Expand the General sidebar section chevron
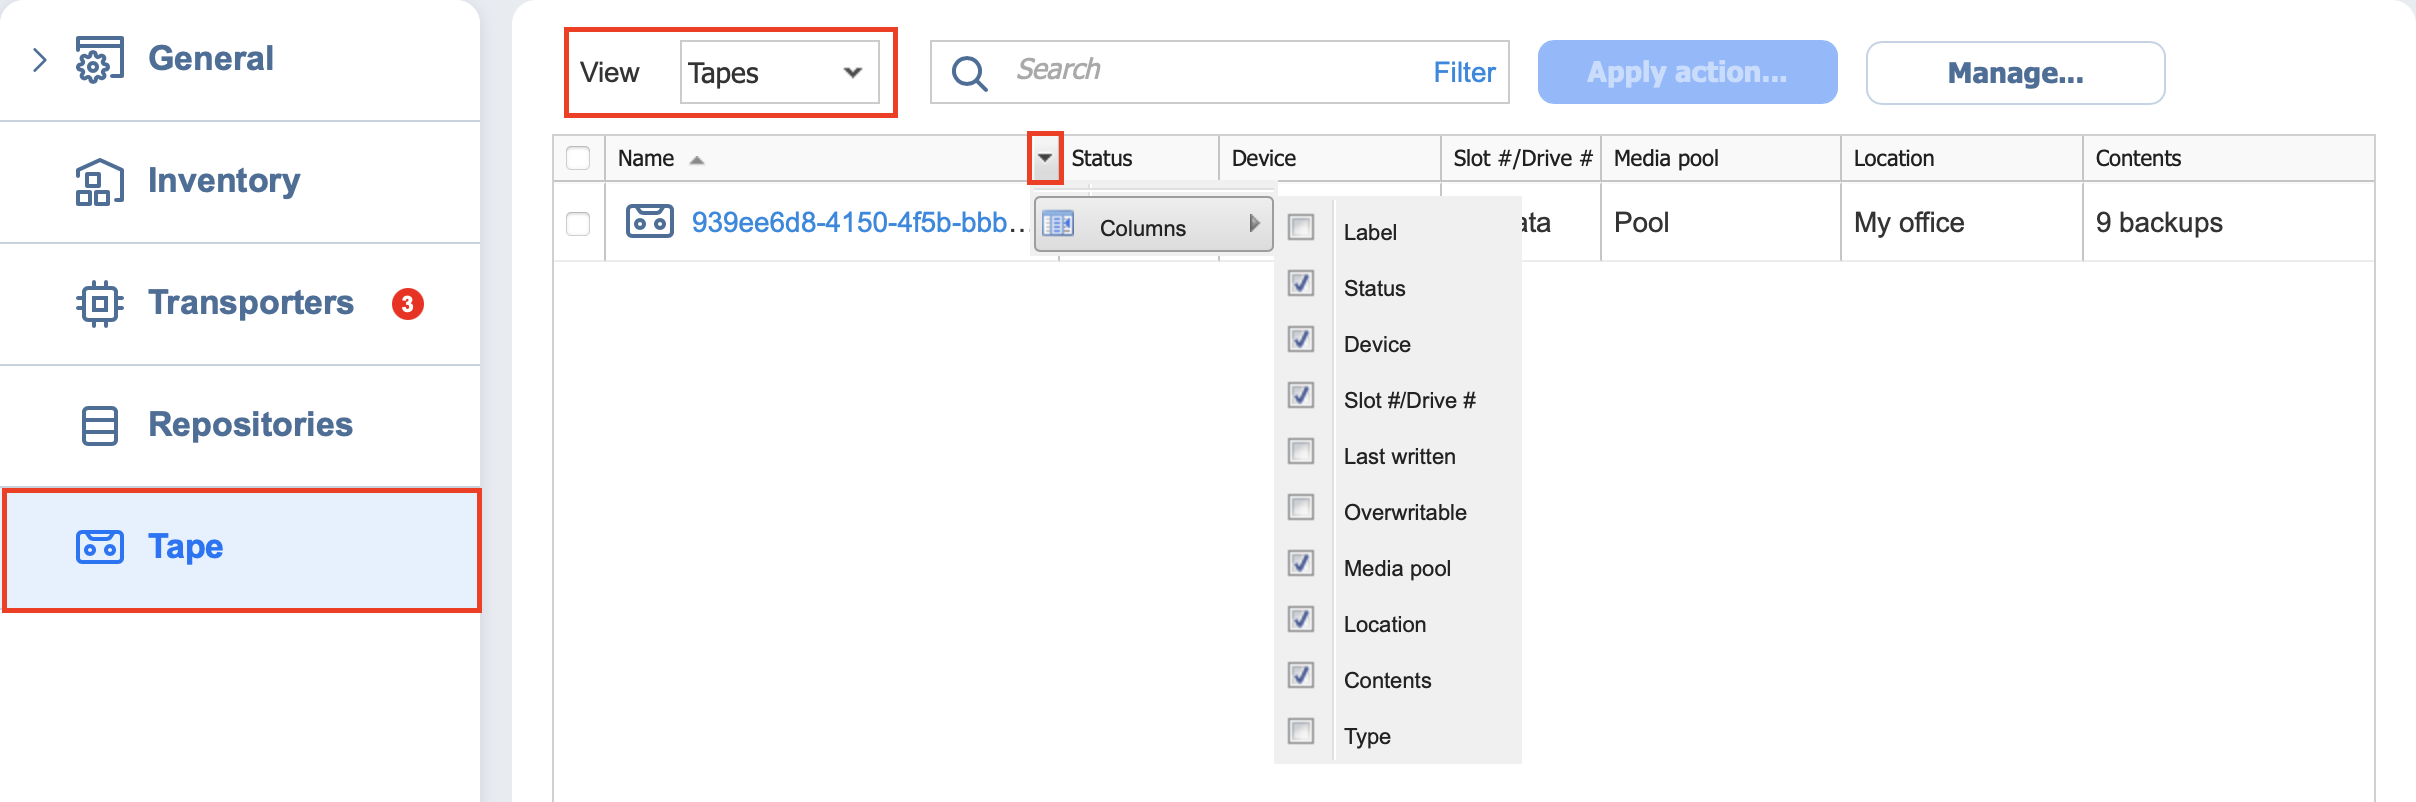The width and height of the screenshot is (2416, 802). pyautogui.click(x=39, y=60)
